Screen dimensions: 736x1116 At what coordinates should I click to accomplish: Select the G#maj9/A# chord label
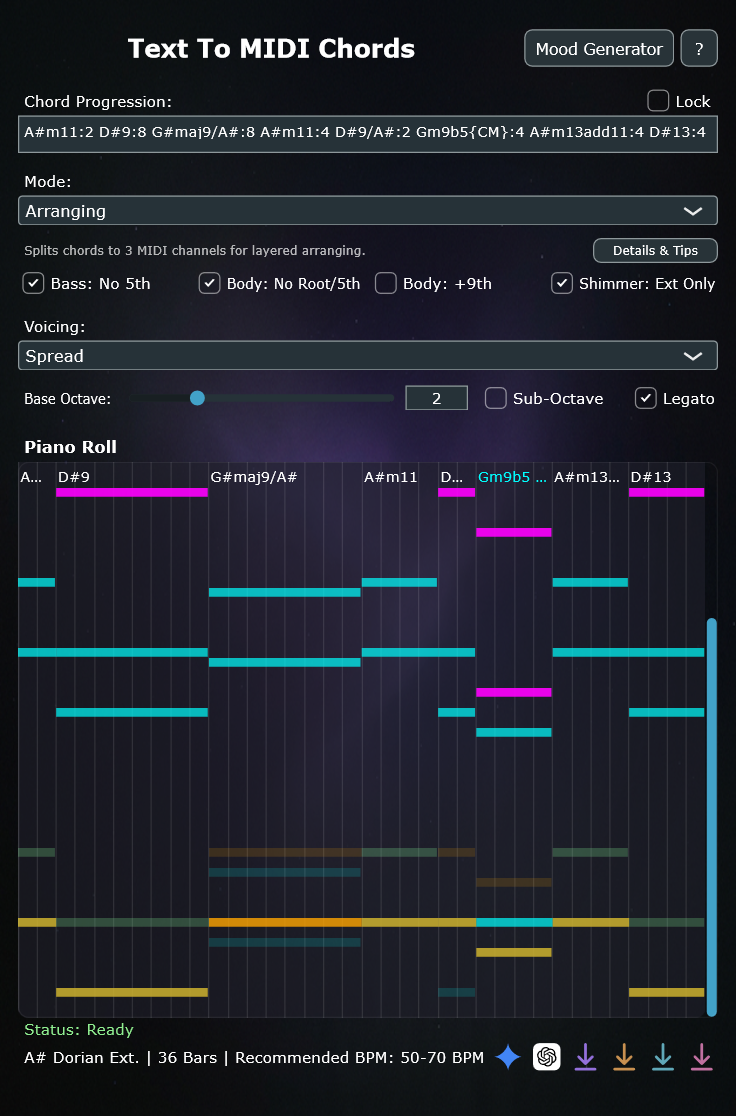click(253, 477)
